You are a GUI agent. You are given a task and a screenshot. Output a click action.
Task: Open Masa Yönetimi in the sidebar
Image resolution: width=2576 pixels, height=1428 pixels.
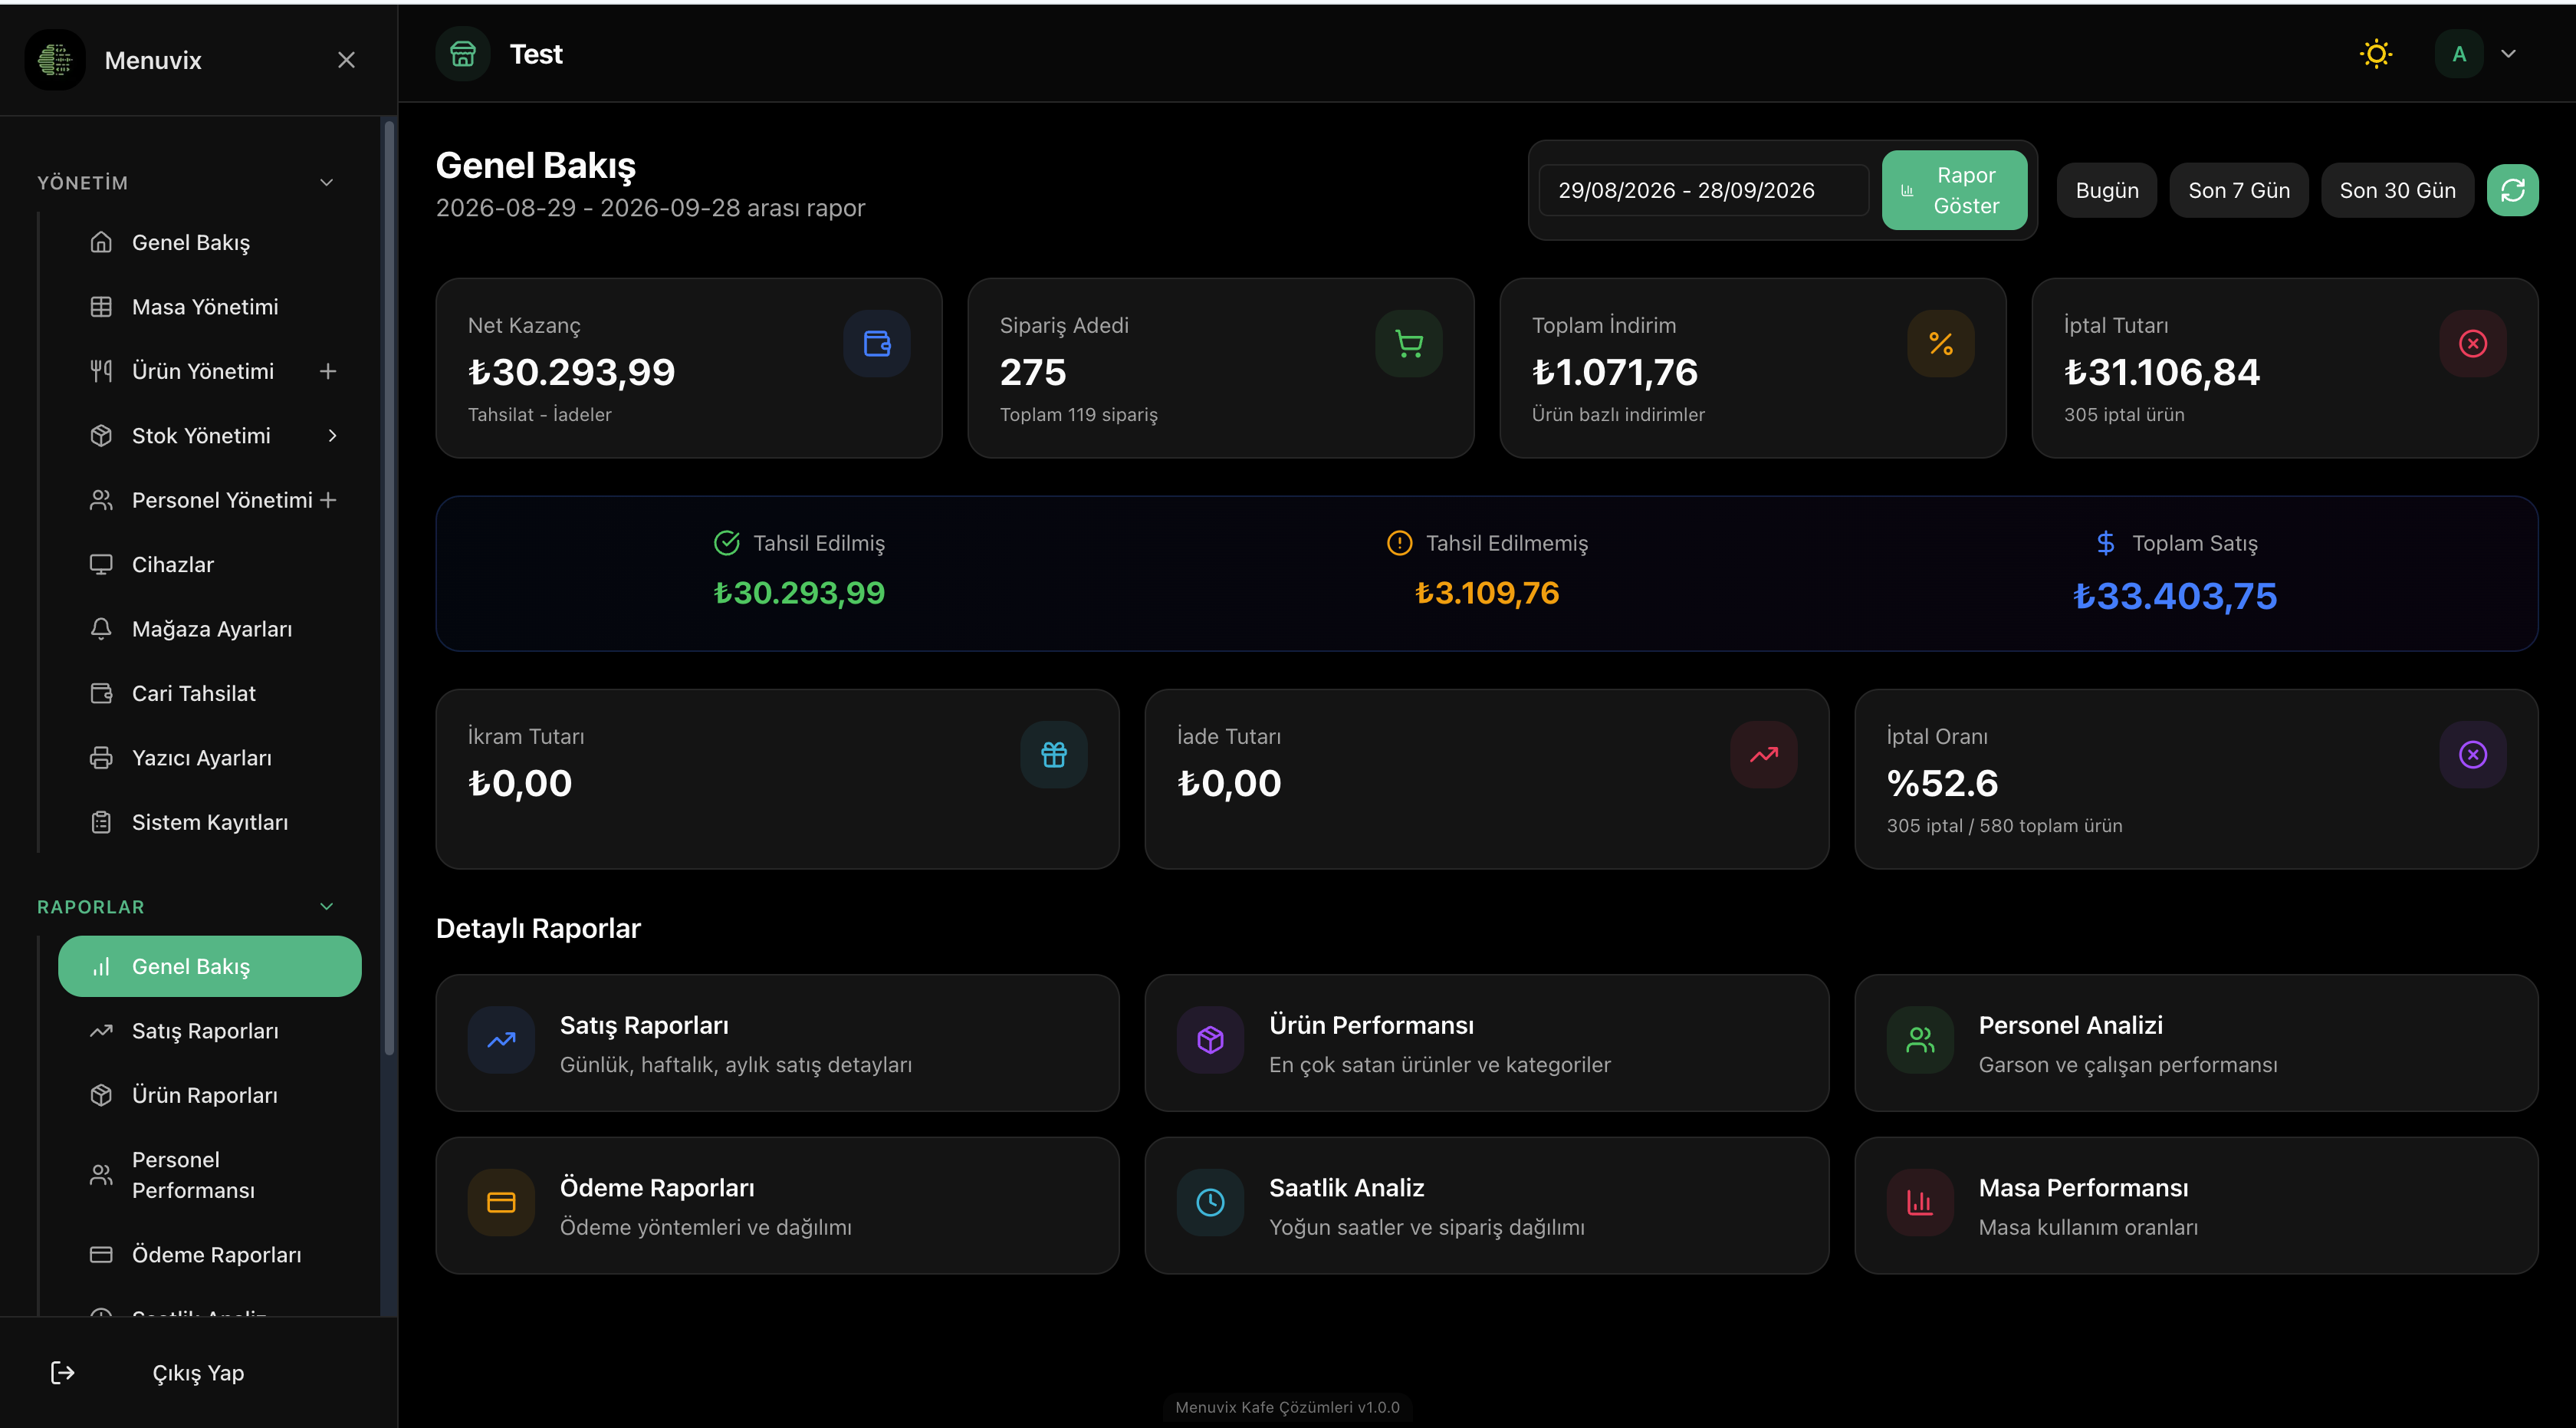210,307
